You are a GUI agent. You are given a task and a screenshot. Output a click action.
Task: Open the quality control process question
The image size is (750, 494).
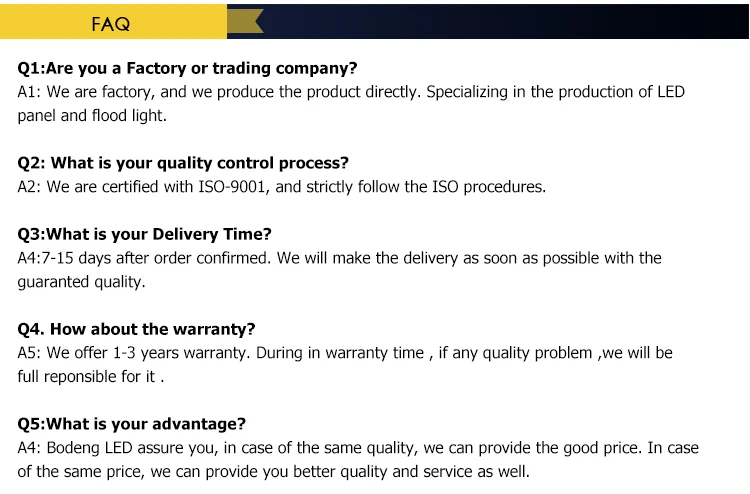click(183, 163)
